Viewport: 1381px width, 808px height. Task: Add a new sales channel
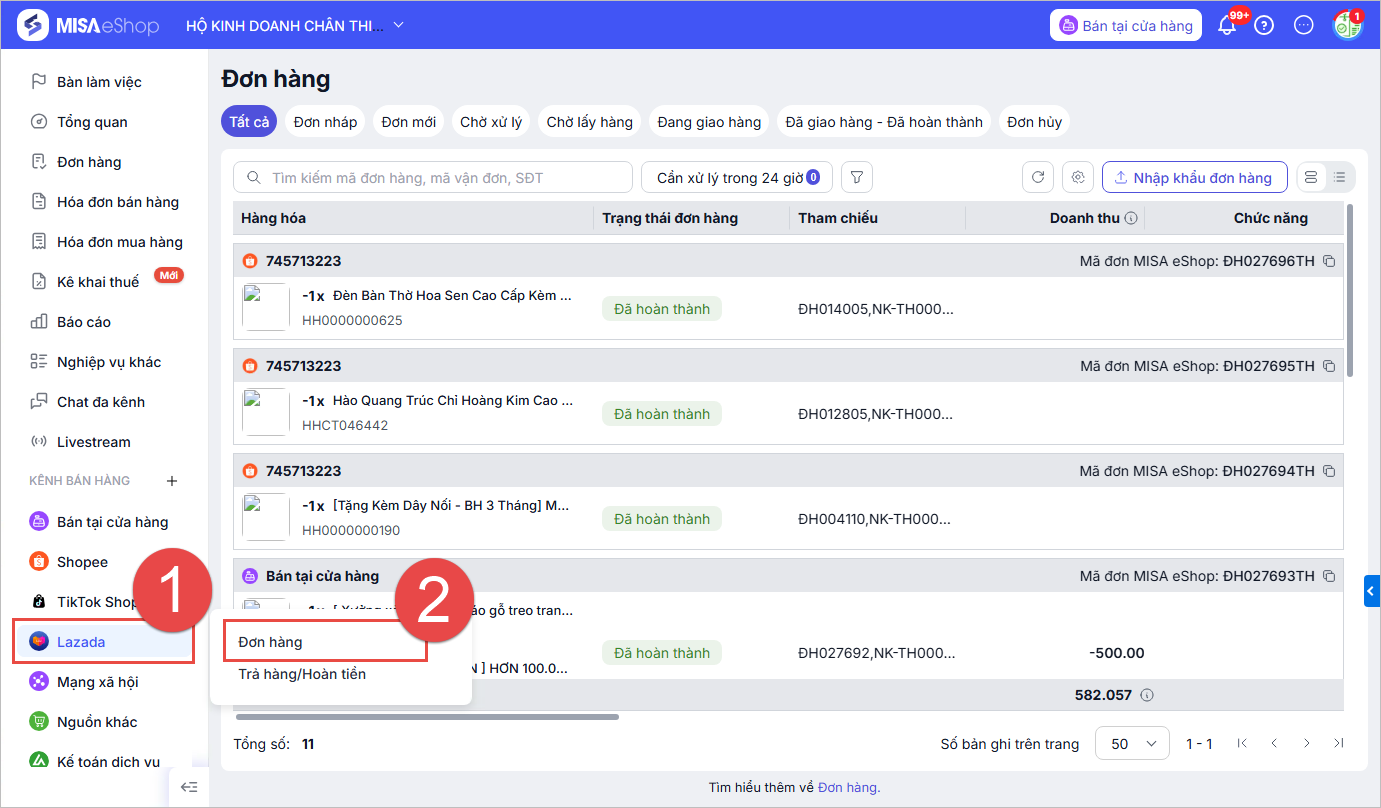click(172, 481)
